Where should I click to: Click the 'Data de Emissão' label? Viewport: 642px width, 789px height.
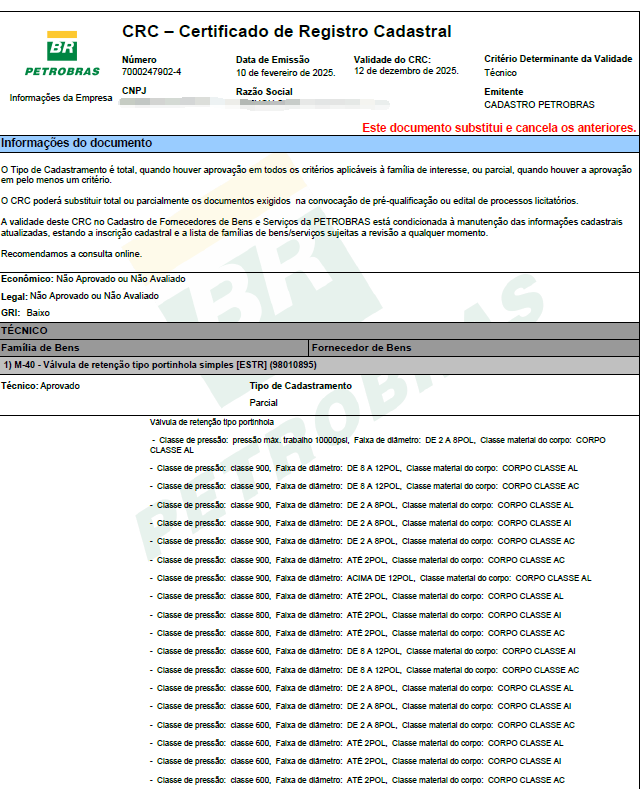pos(273,60)
